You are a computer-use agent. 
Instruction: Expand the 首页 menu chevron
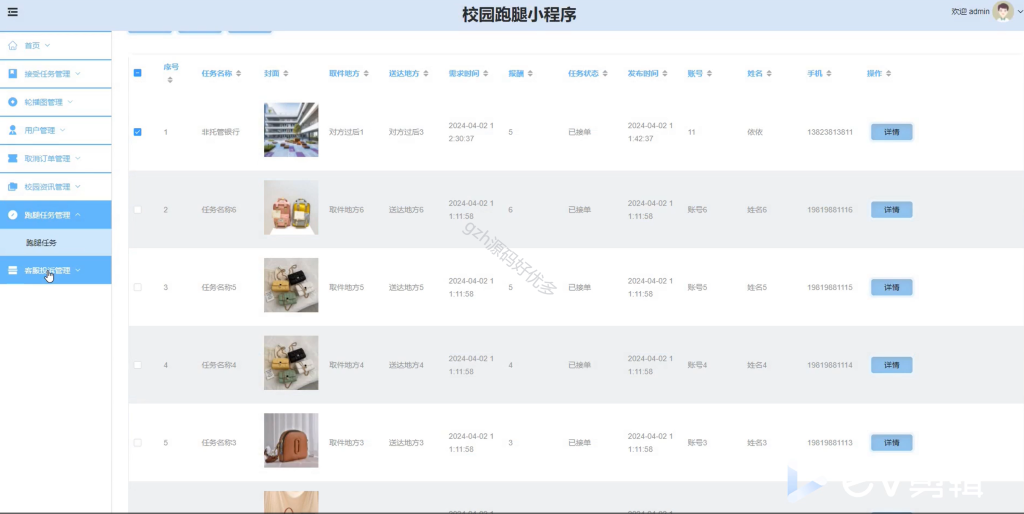click(x=47, y=46)
